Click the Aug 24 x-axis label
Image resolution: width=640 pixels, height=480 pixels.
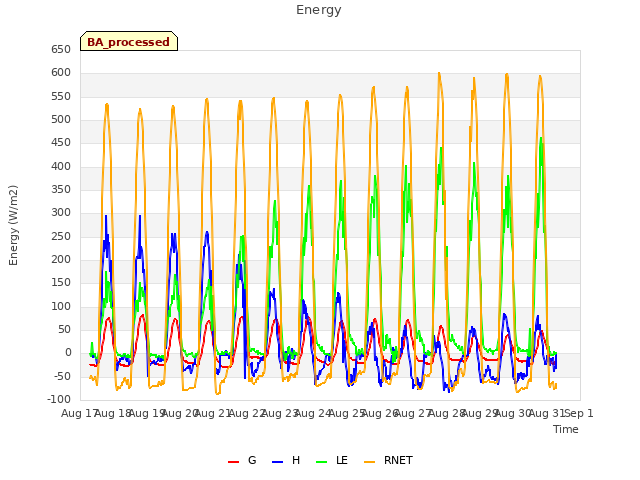pyautogui.click(x=313, y=413)
